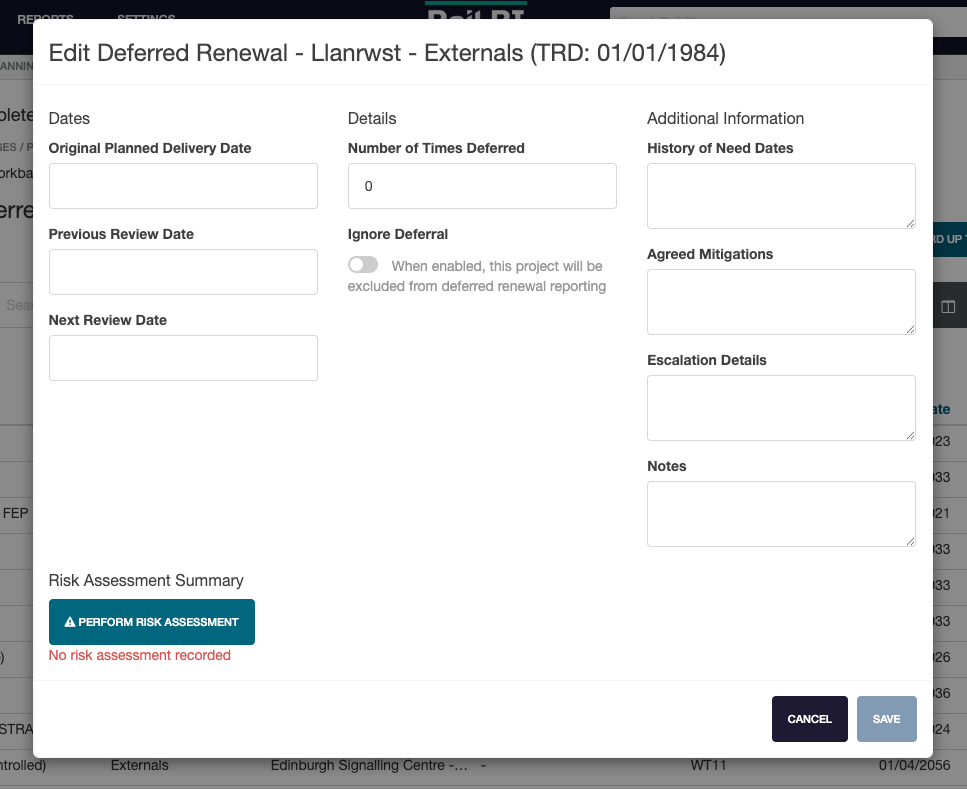Viewport: 967px width, 789px height.
Task: Click the Escalation Details resize corner
Action: coord(909,434)
